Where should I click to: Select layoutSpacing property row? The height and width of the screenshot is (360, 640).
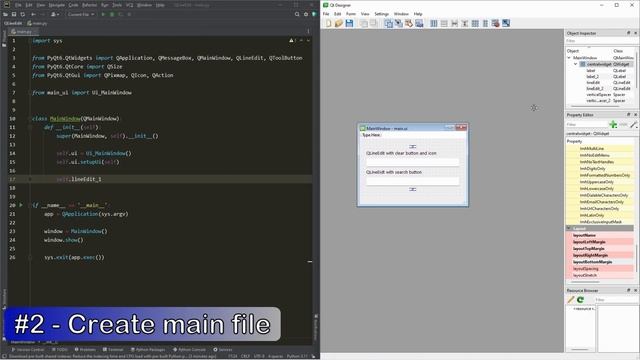pyautogui.click(x=599, y=269)
